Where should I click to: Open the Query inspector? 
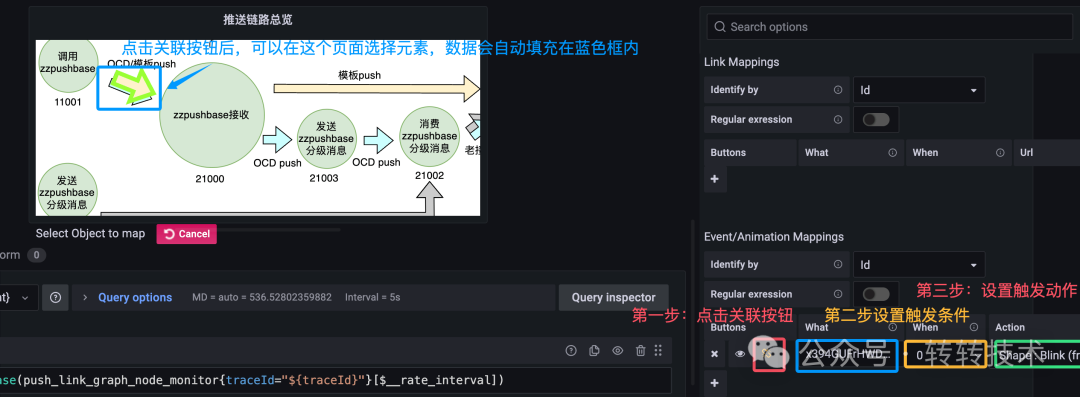613,298
